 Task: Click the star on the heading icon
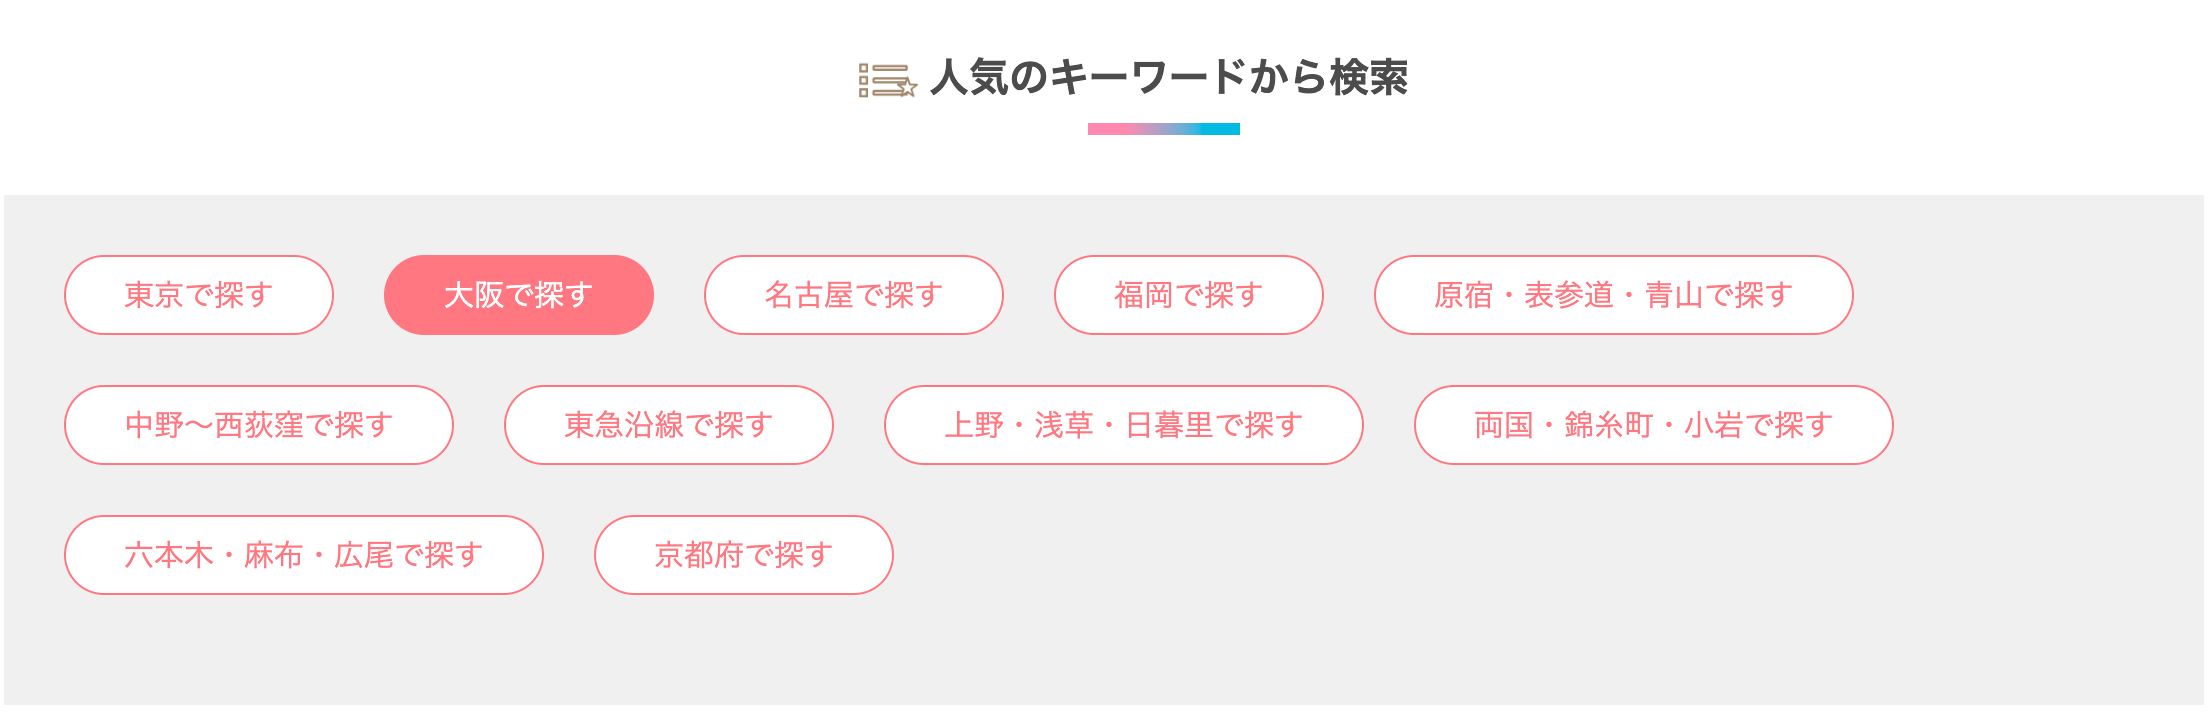click(x=908, y=89)
